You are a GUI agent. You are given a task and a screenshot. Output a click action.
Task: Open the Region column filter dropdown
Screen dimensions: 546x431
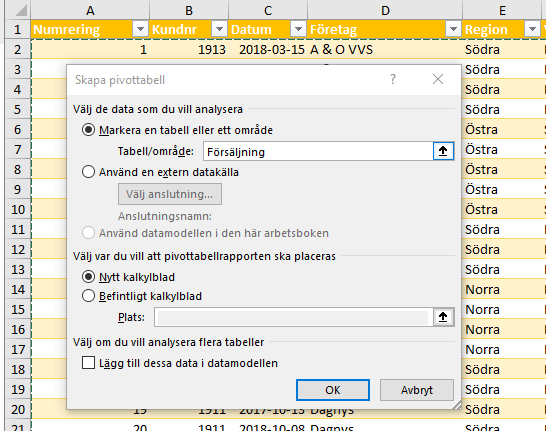[x=532, y=29]
